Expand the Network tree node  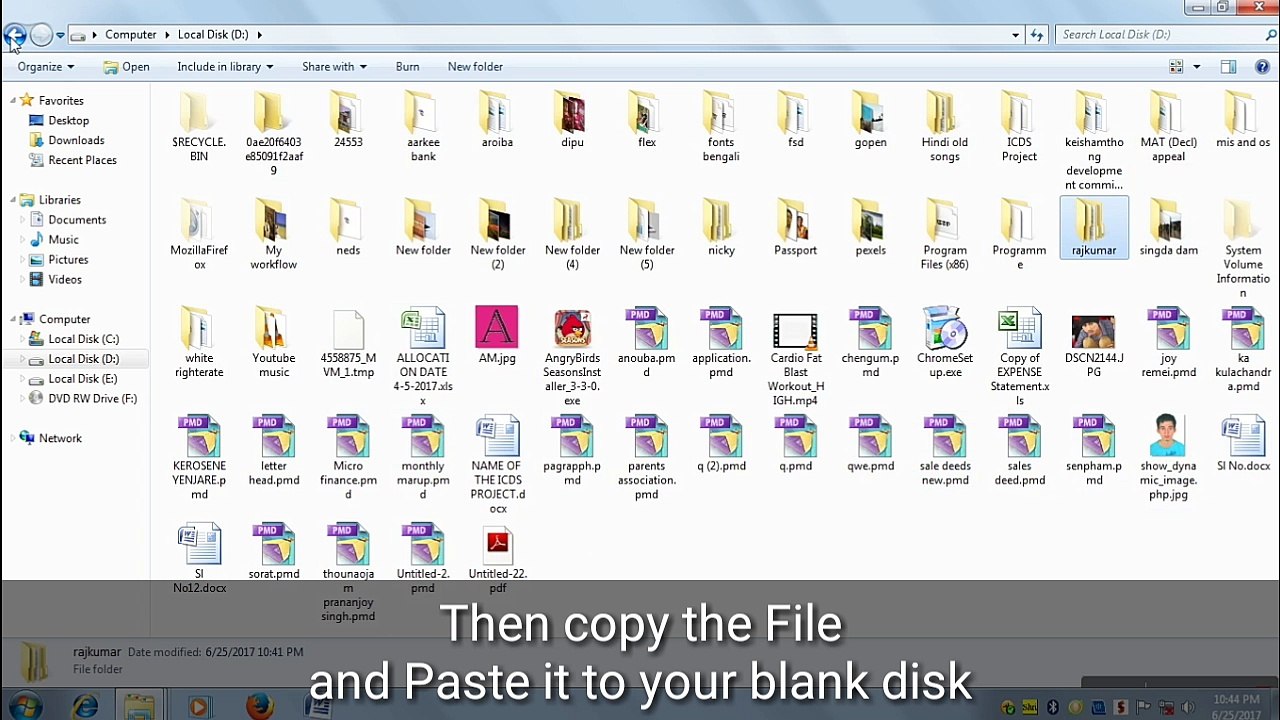[x=13, y=438]
